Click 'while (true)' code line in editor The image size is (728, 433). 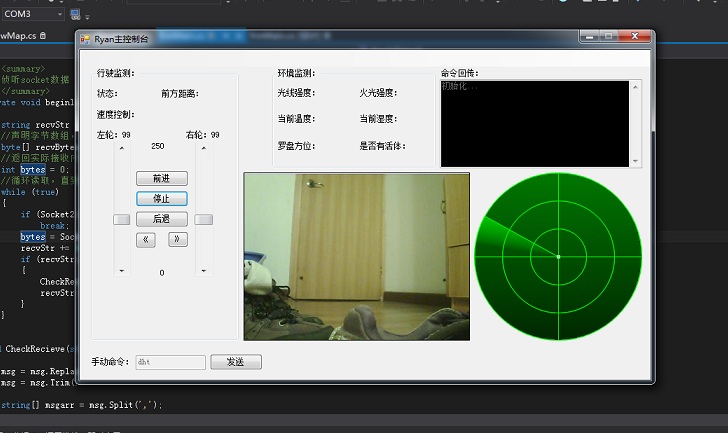pos(30,192)
